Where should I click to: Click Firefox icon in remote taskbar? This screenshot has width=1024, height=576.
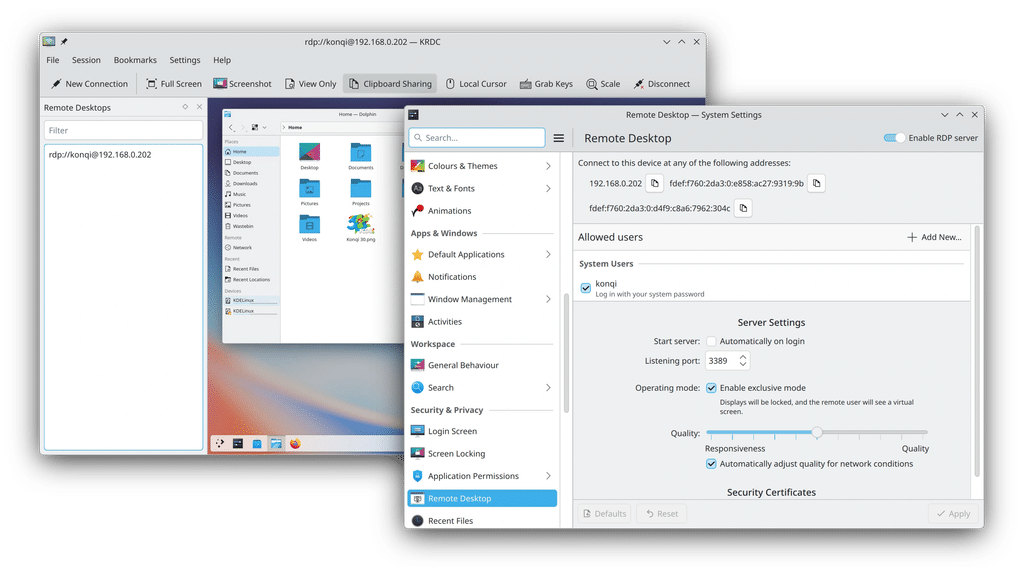[x=295, y=443]
